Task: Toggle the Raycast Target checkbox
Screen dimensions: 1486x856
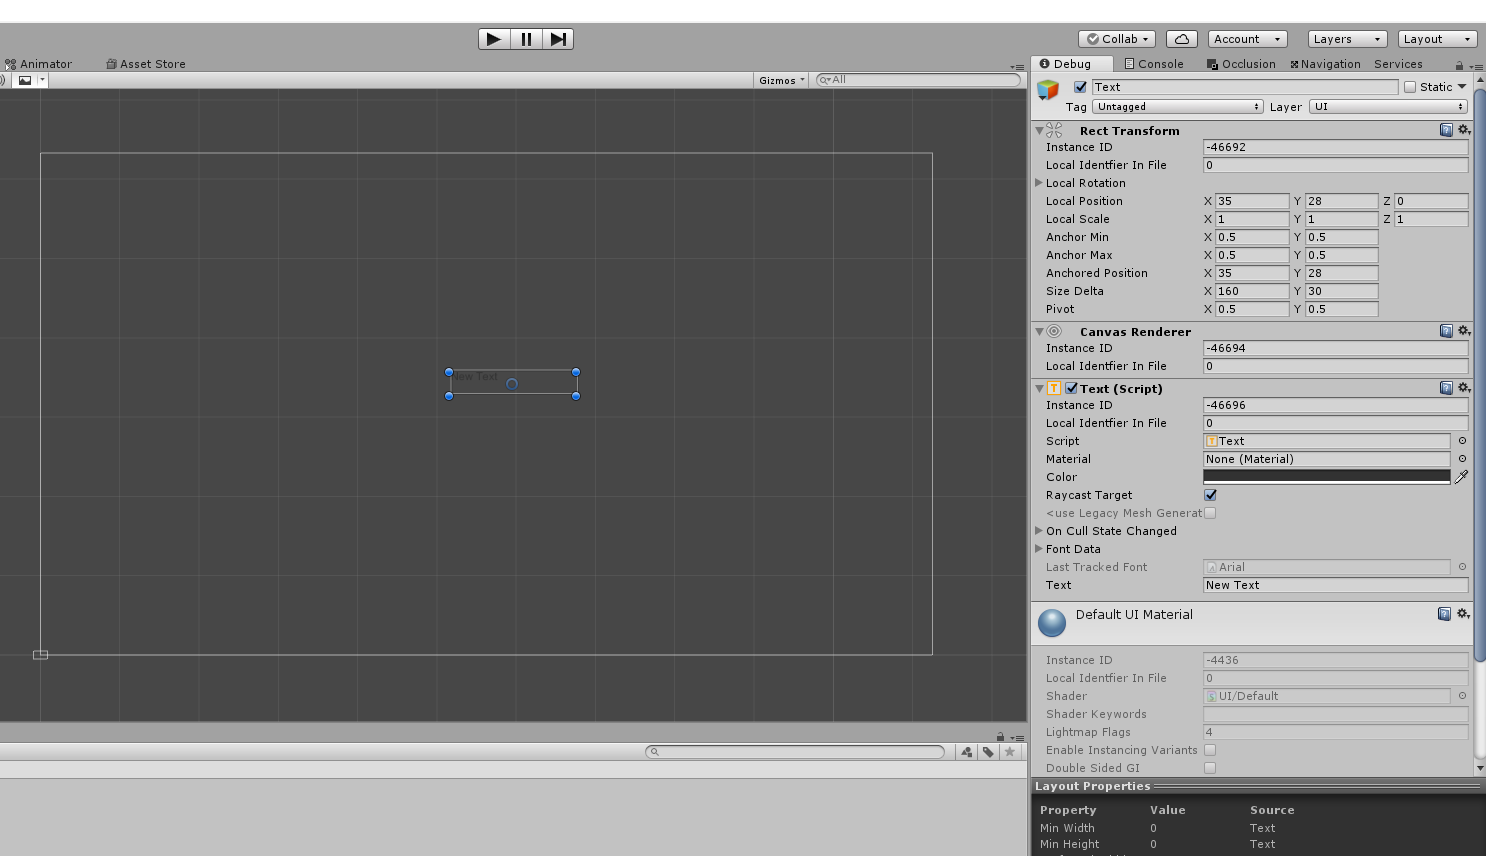Action: coord(1210,495)
